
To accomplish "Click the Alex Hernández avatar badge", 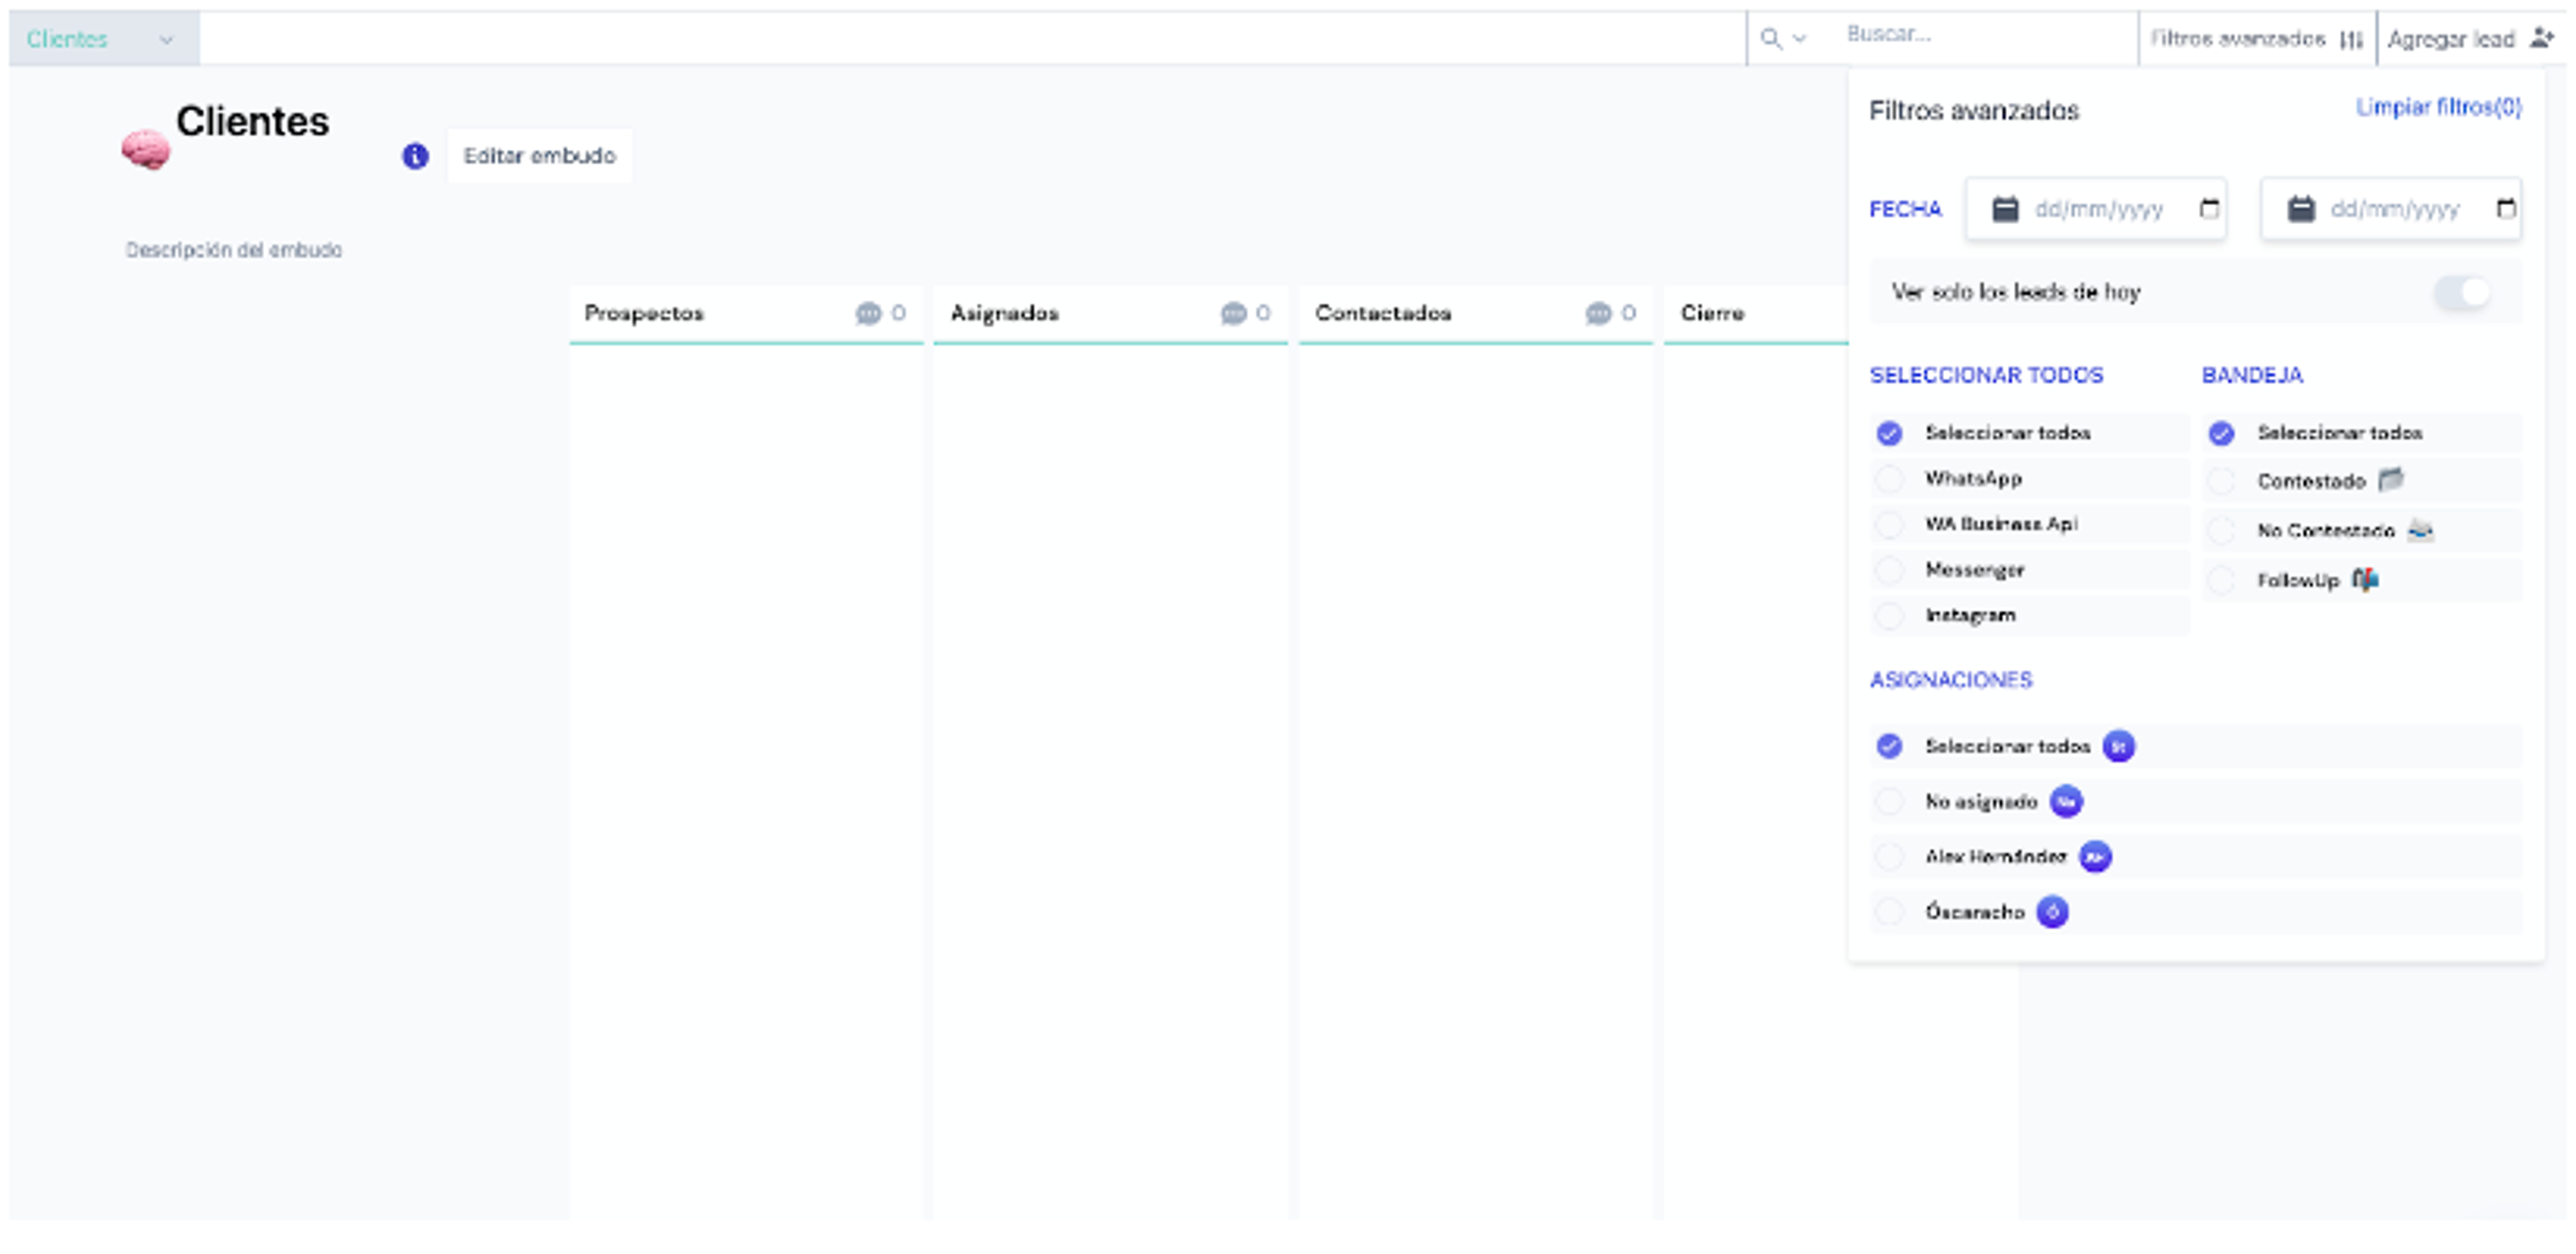I will 2095,857.
